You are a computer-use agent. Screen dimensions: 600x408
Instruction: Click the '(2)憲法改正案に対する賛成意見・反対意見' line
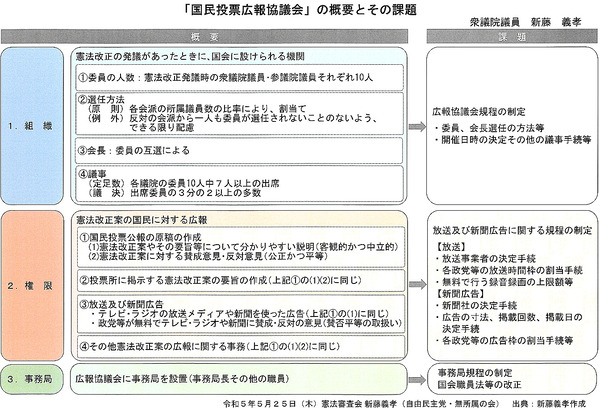pyautogui.click(x=208, y=256)
